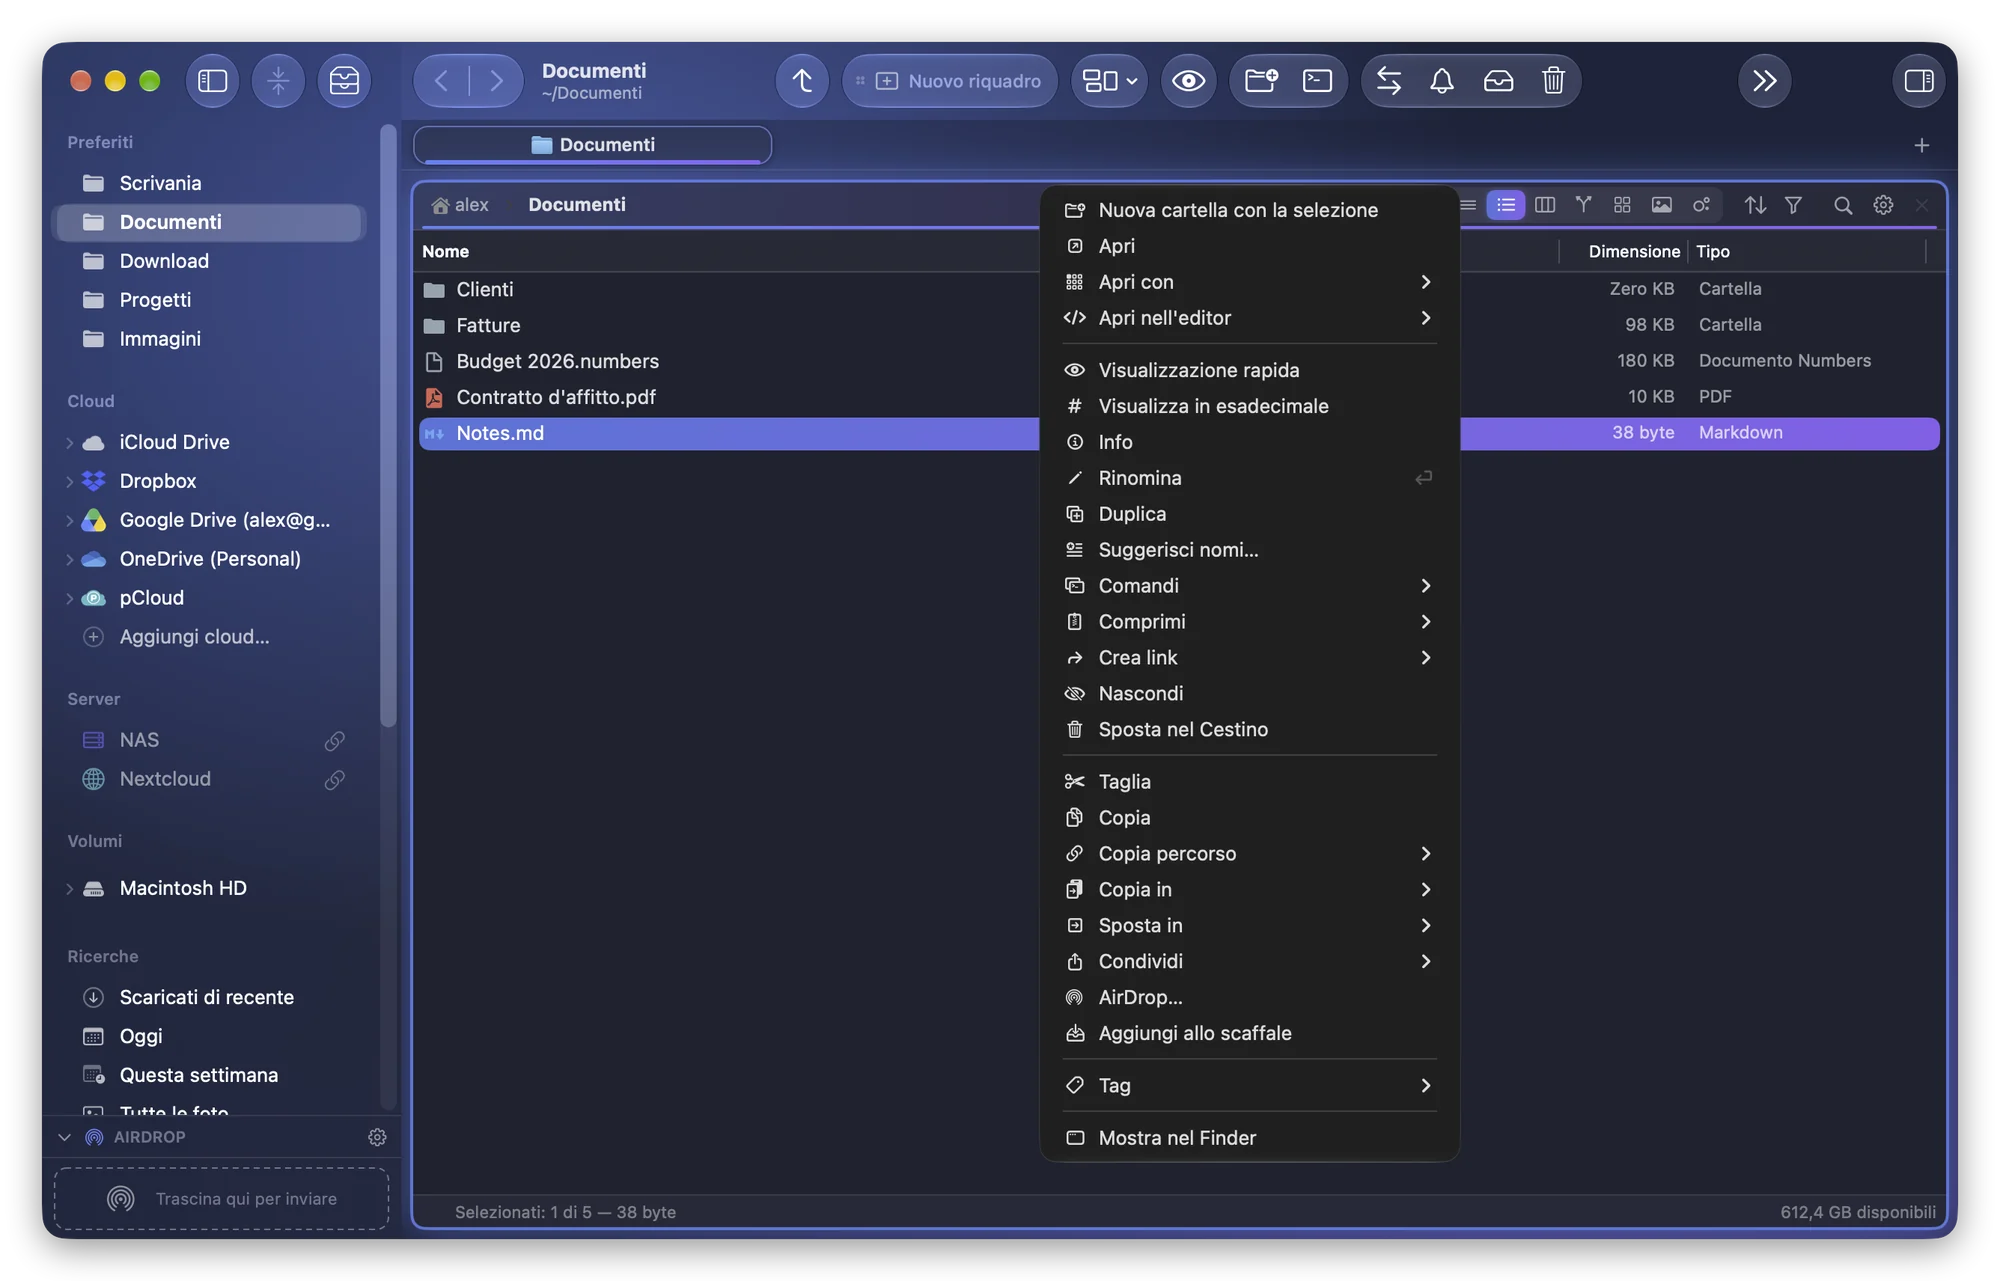Open terminal from the toolbar
2000x1281 pixels.
tap(1317, 81)
